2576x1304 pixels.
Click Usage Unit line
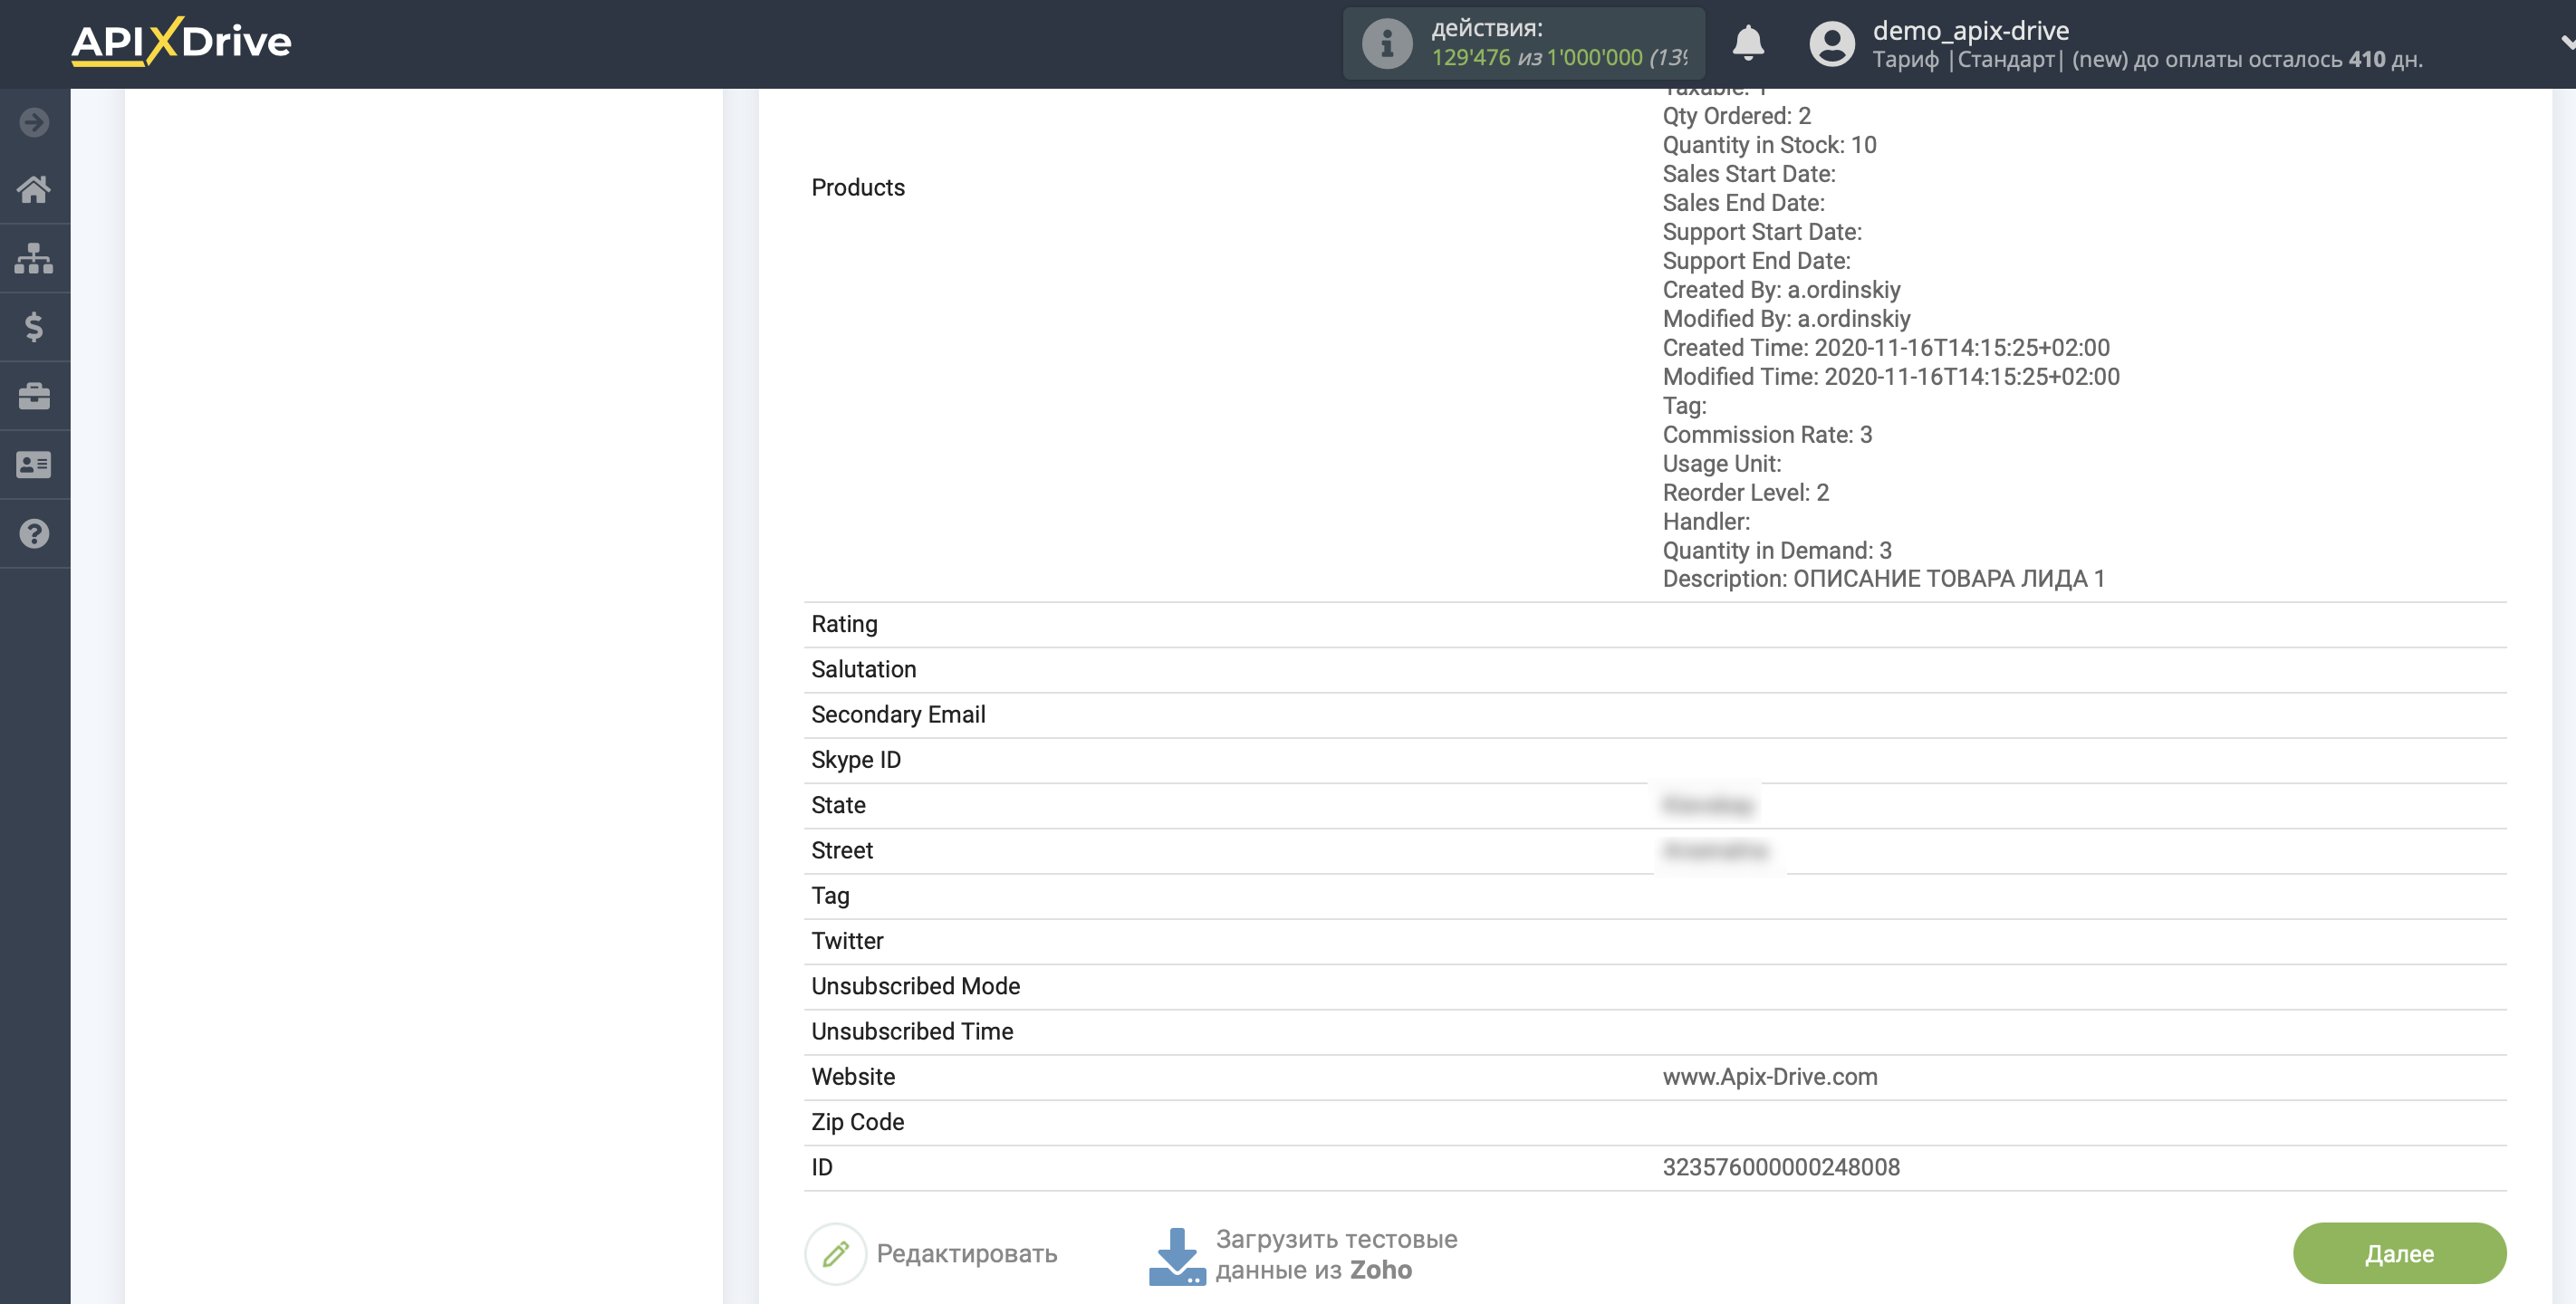1721,464
